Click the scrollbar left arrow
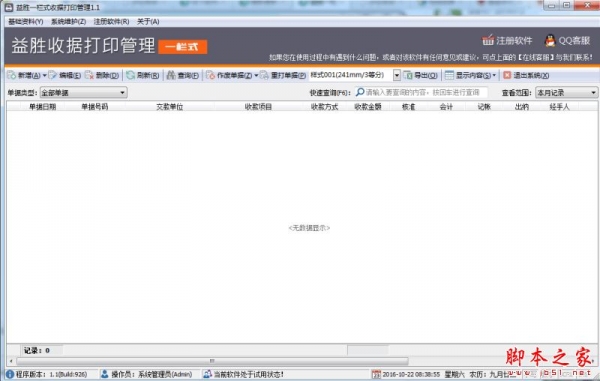Screen dimensions: 600x381 click(x=11, y=361)
